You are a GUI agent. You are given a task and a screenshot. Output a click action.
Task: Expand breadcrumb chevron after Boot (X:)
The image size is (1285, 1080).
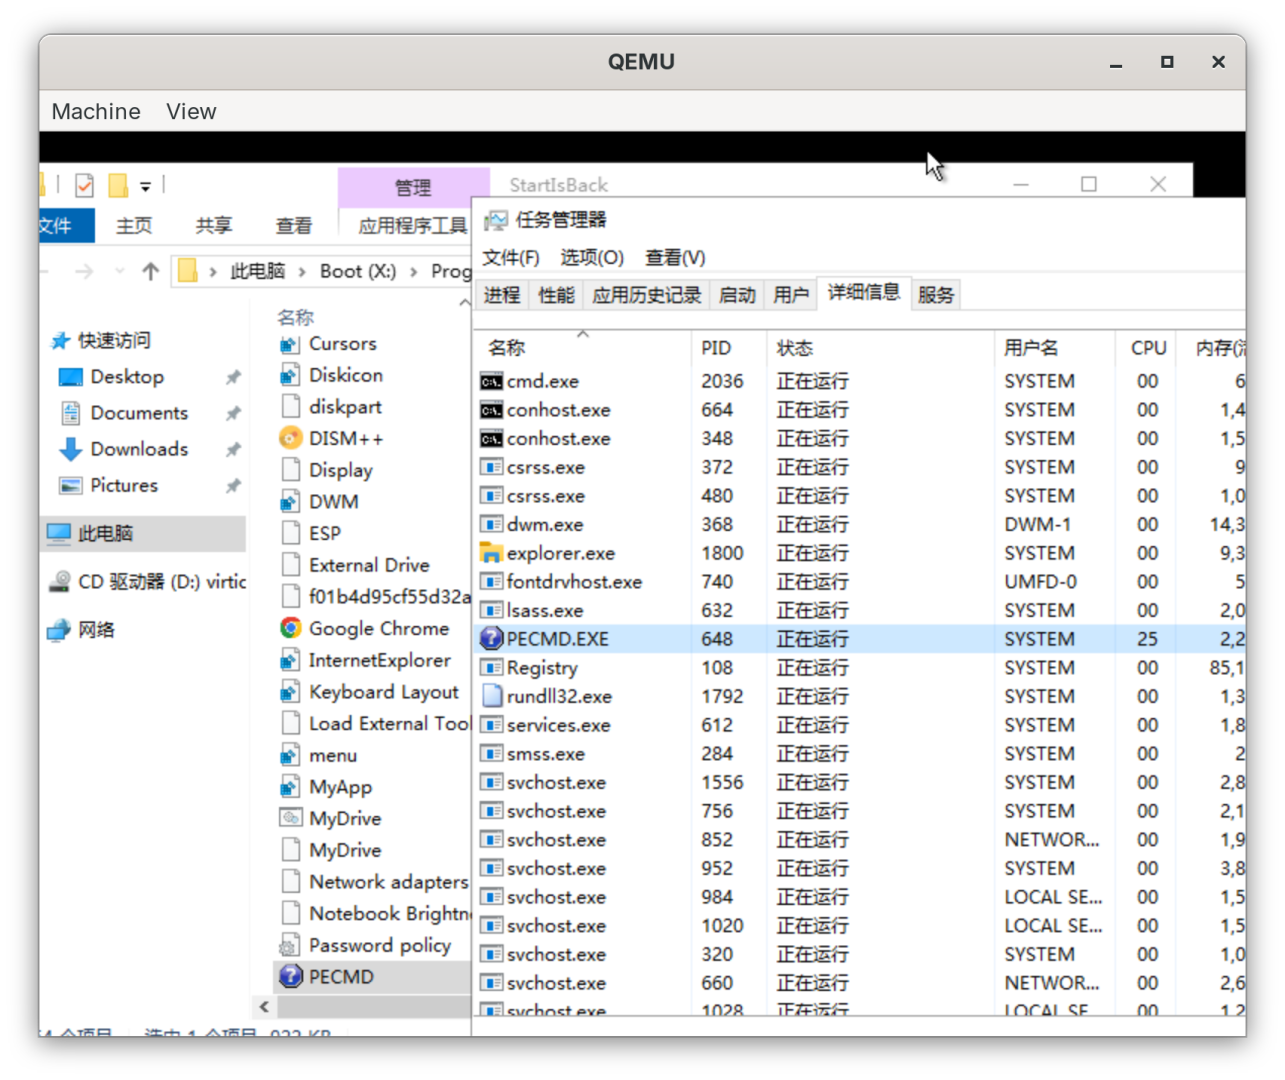pyautogui.click(x=414, y=271)
